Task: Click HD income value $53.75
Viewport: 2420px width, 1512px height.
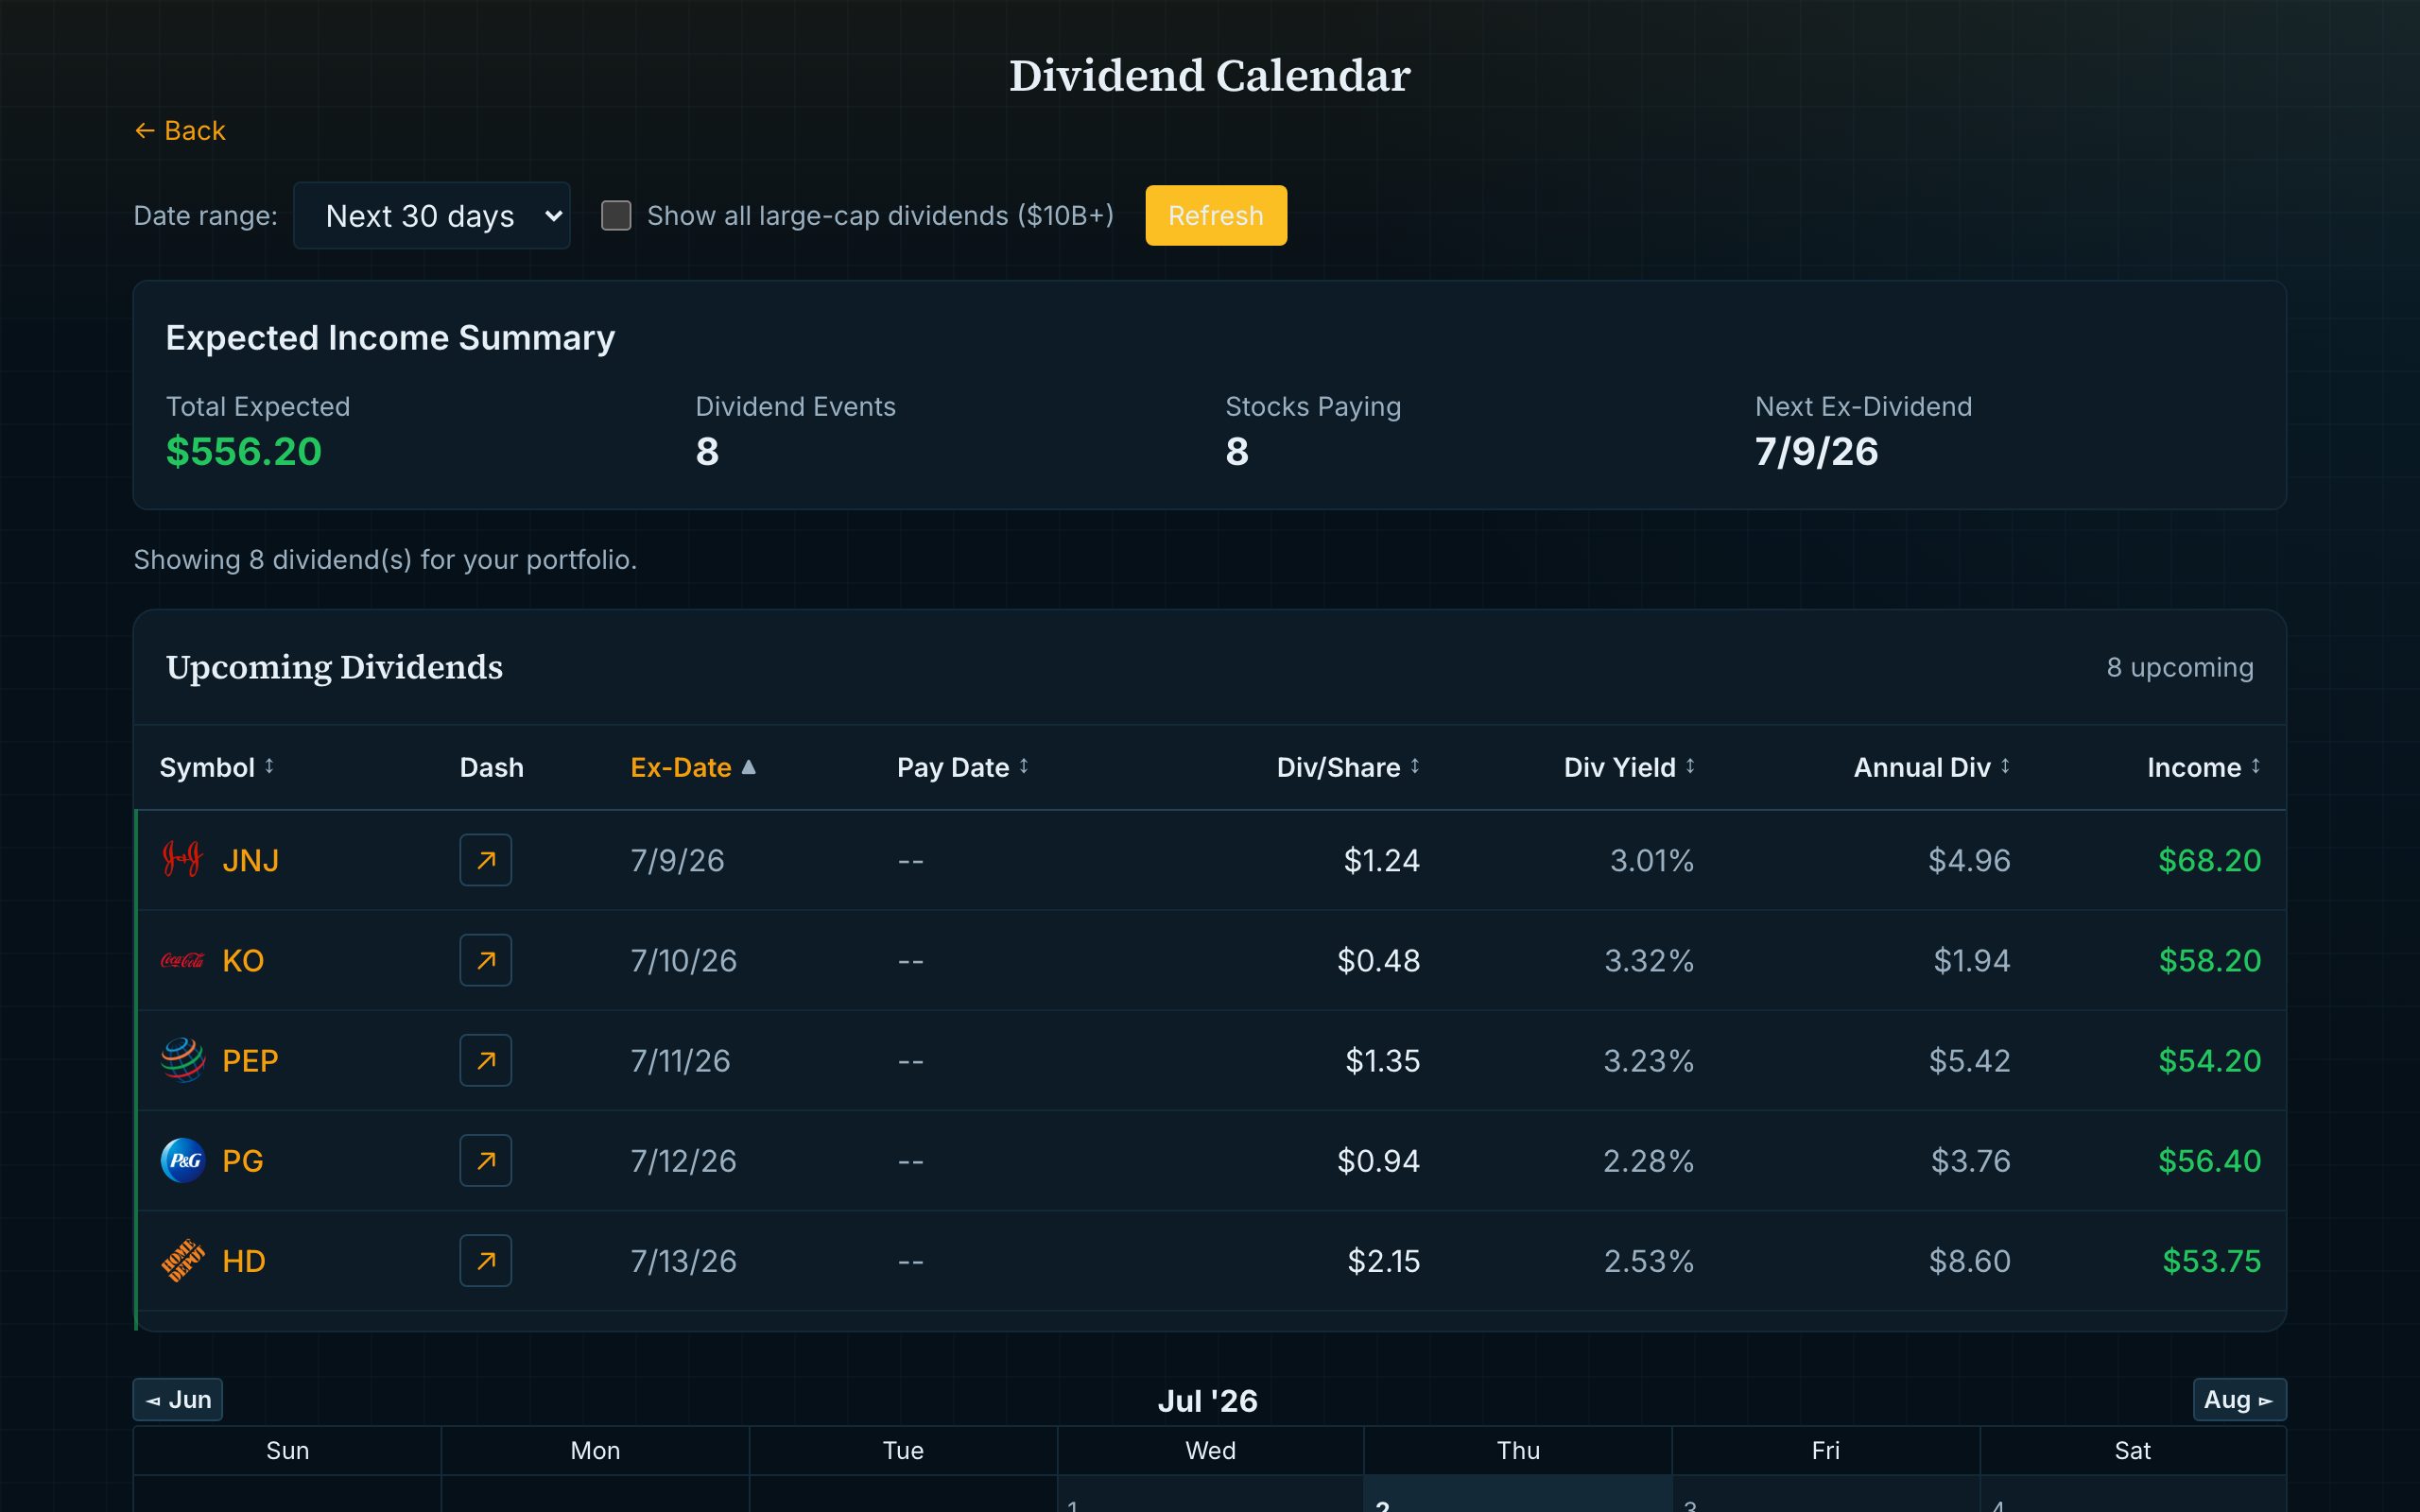Action: point(2211,1260)
